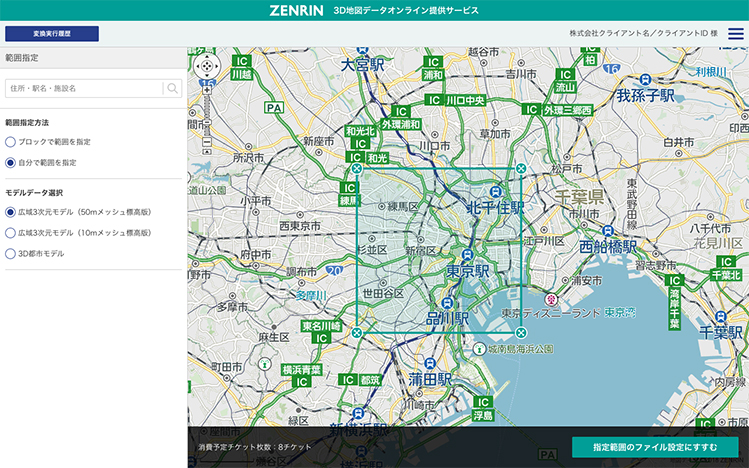Click the 湾岸千葉 IC label
This screenshot has width=749, height=468.
pyautogui.click(x=674, y=303)
